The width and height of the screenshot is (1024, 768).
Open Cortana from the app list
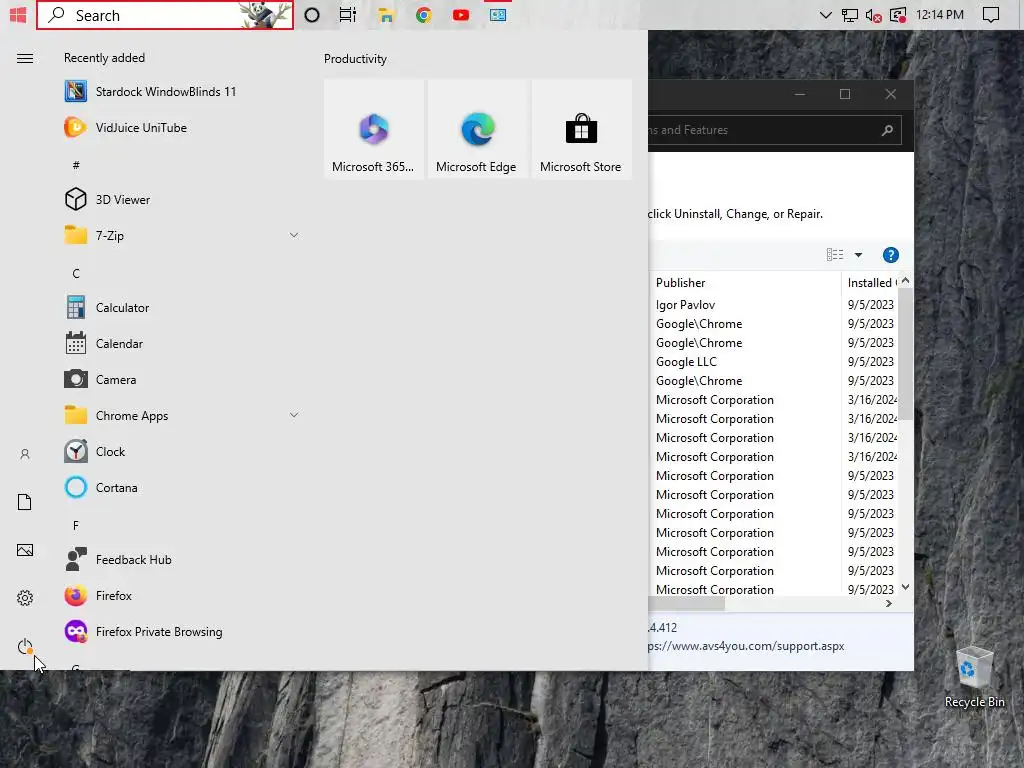[x=183, y=487]
